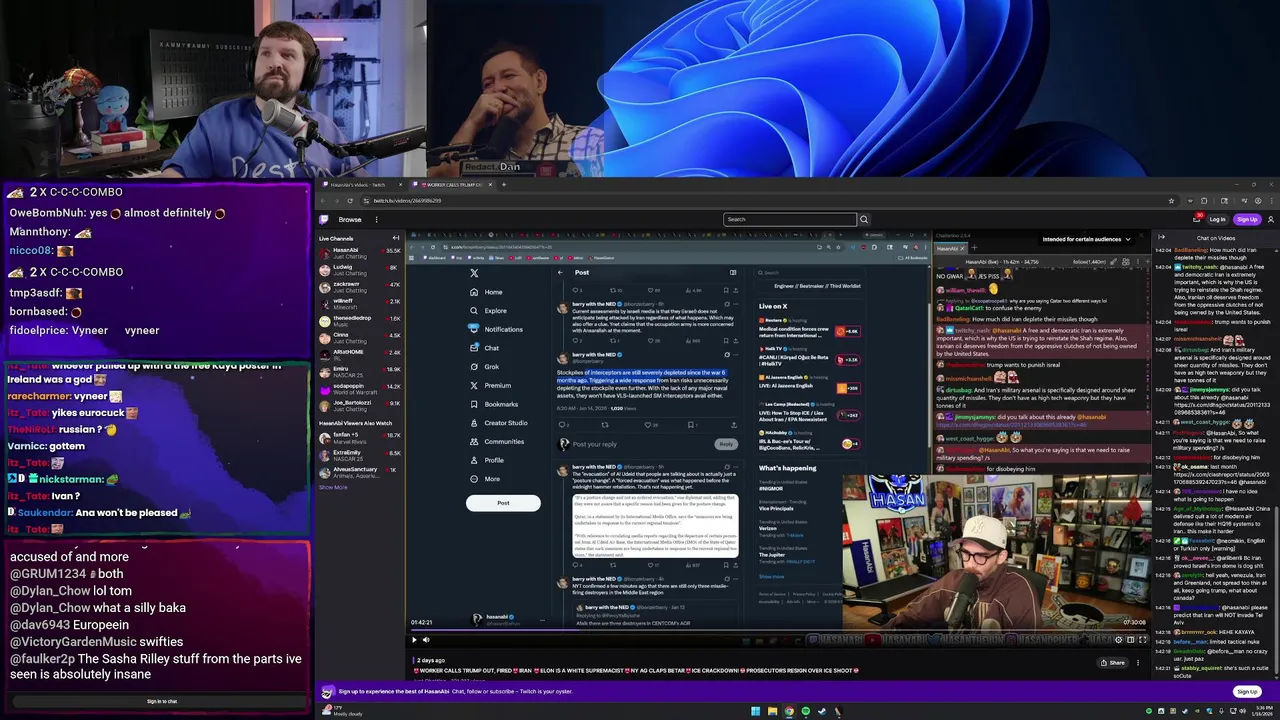The height and width of the screenshot is (720, 1280).
Task: Open File Explorer from the taskbar
Action: pos(772,711)
